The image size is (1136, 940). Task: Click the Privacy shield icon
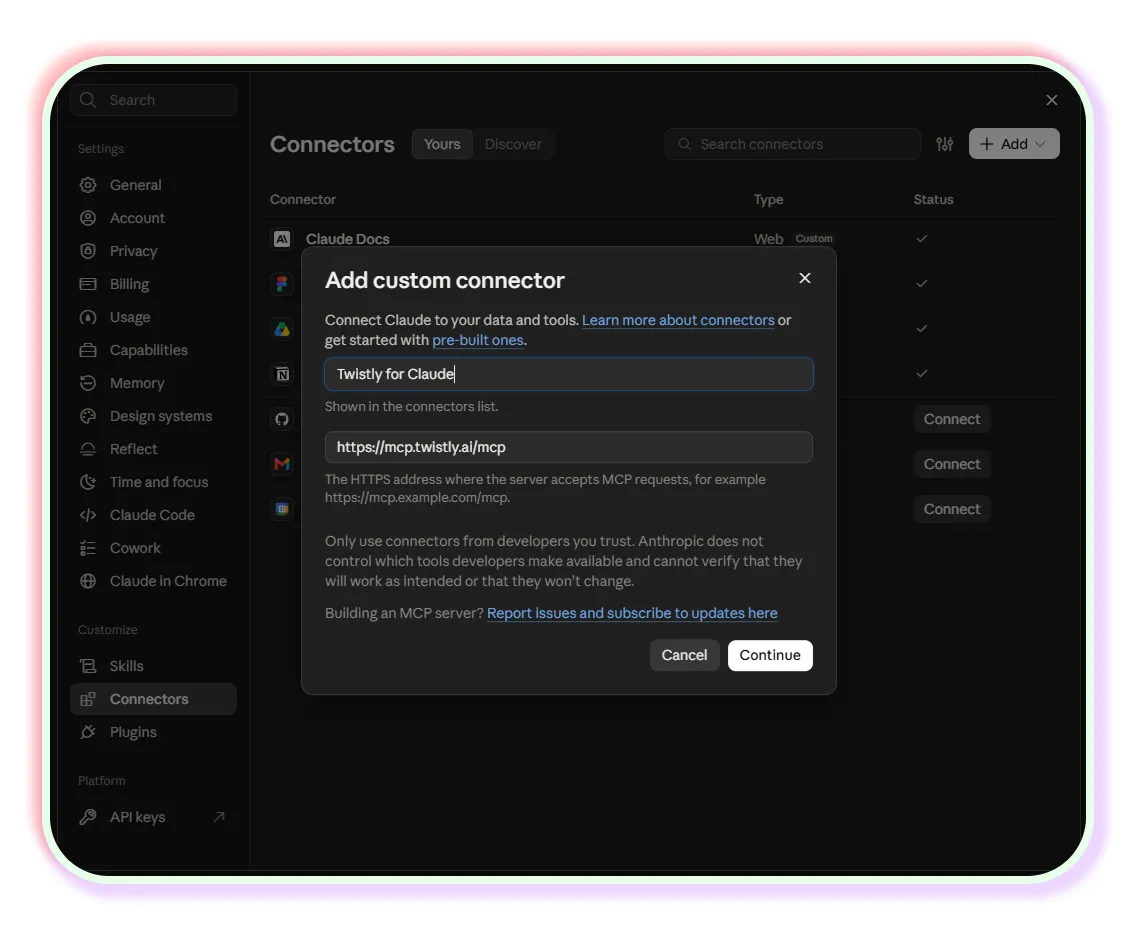coord(88,251)
